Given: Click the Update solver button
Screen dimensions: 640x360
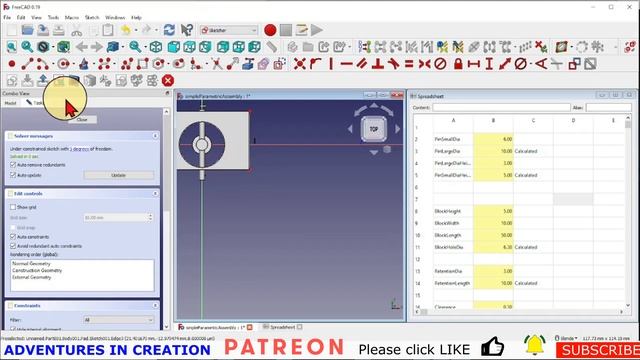Looking at the screenshot, I should [119, 175].
